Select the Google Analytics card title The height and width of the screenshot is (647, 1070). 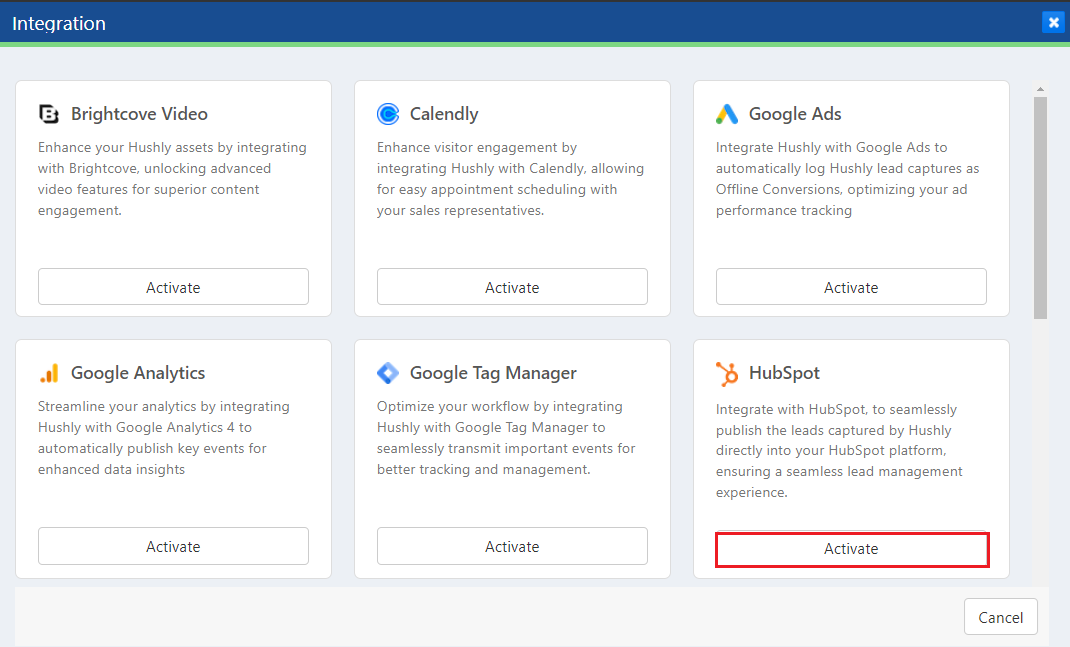pyautogui.click(x=138, y=373)
